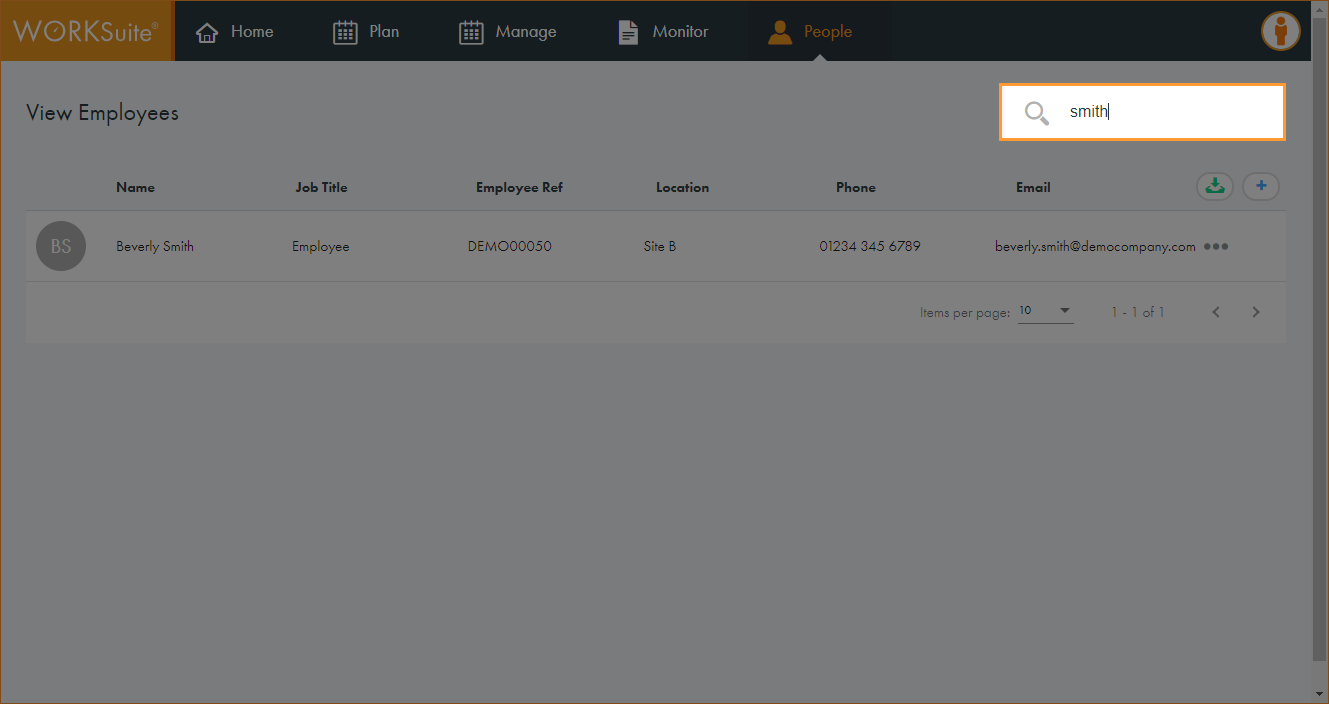Go to the next page arrow
Image resolution: width=1329 pixels, height=704 pixels.
pos(1256,312)
